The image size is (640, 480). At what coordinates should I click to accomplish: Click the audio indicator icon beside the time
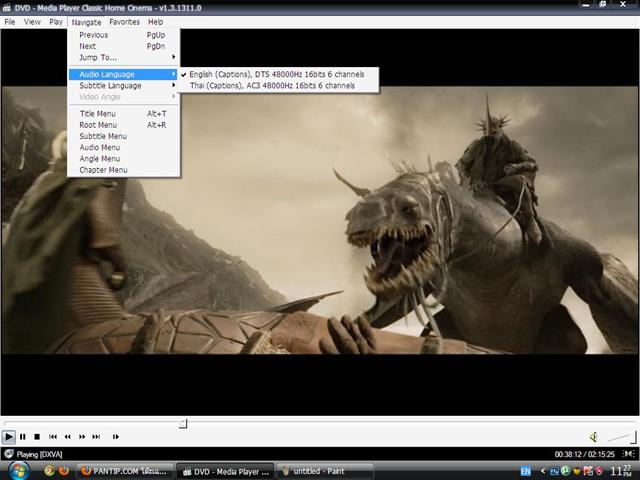coord(629,454)
